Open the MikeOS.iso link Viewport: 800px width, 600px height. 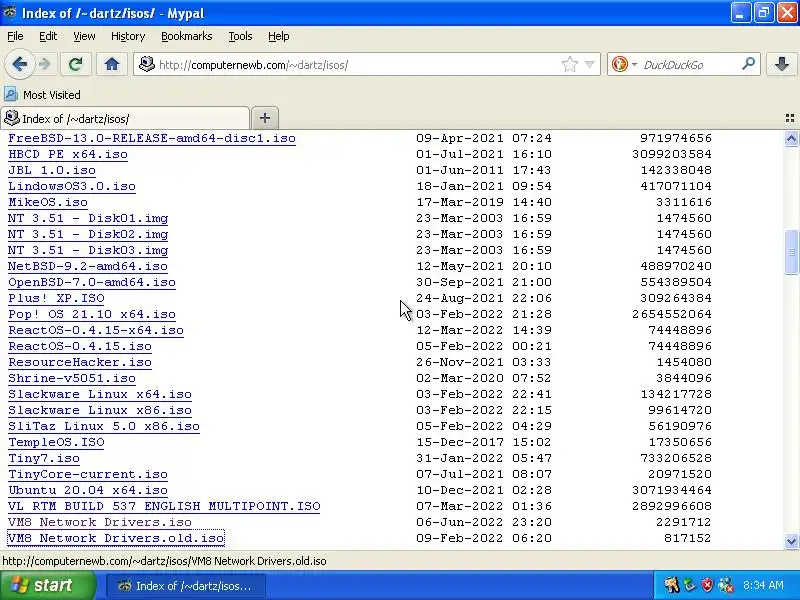48,202
